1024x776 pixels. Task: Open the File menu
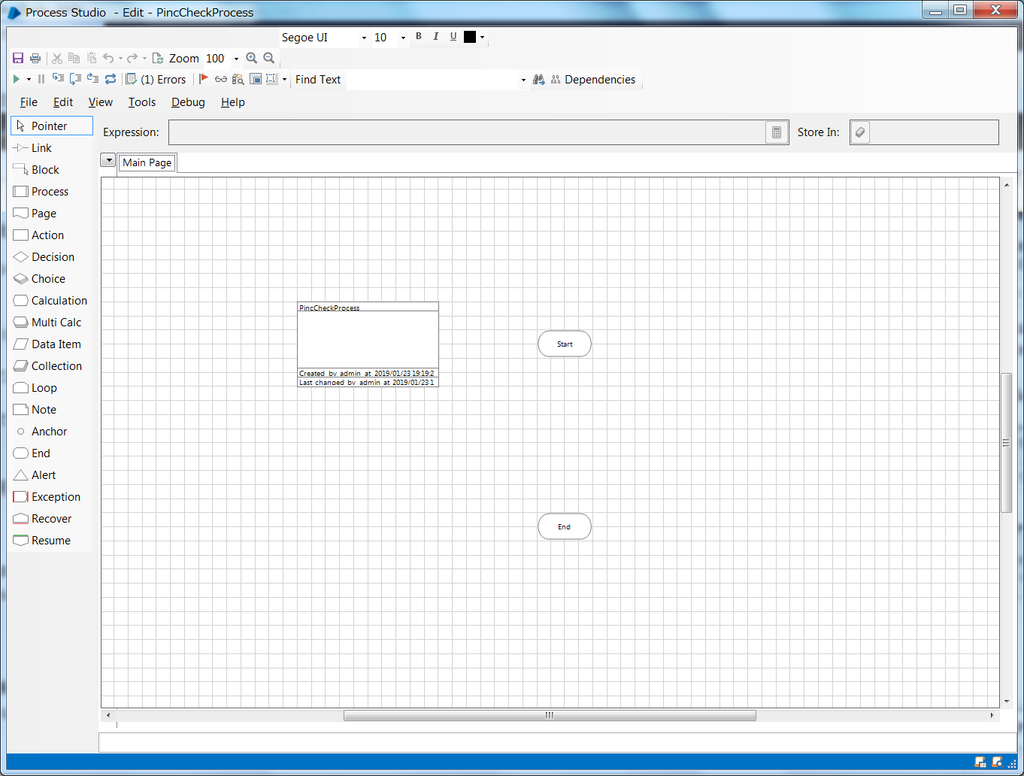coord(29,102)
